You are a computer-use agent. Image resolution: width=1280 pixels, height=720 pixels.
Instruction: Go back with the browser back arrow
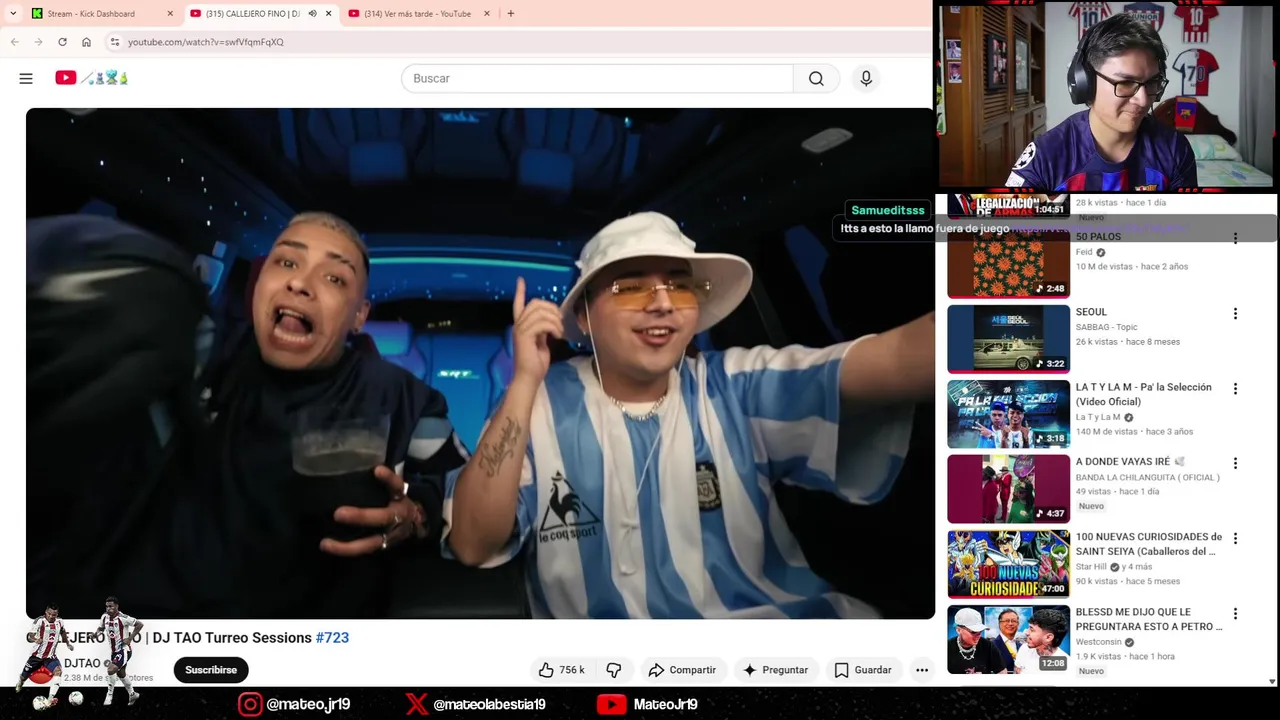point(14,42)
